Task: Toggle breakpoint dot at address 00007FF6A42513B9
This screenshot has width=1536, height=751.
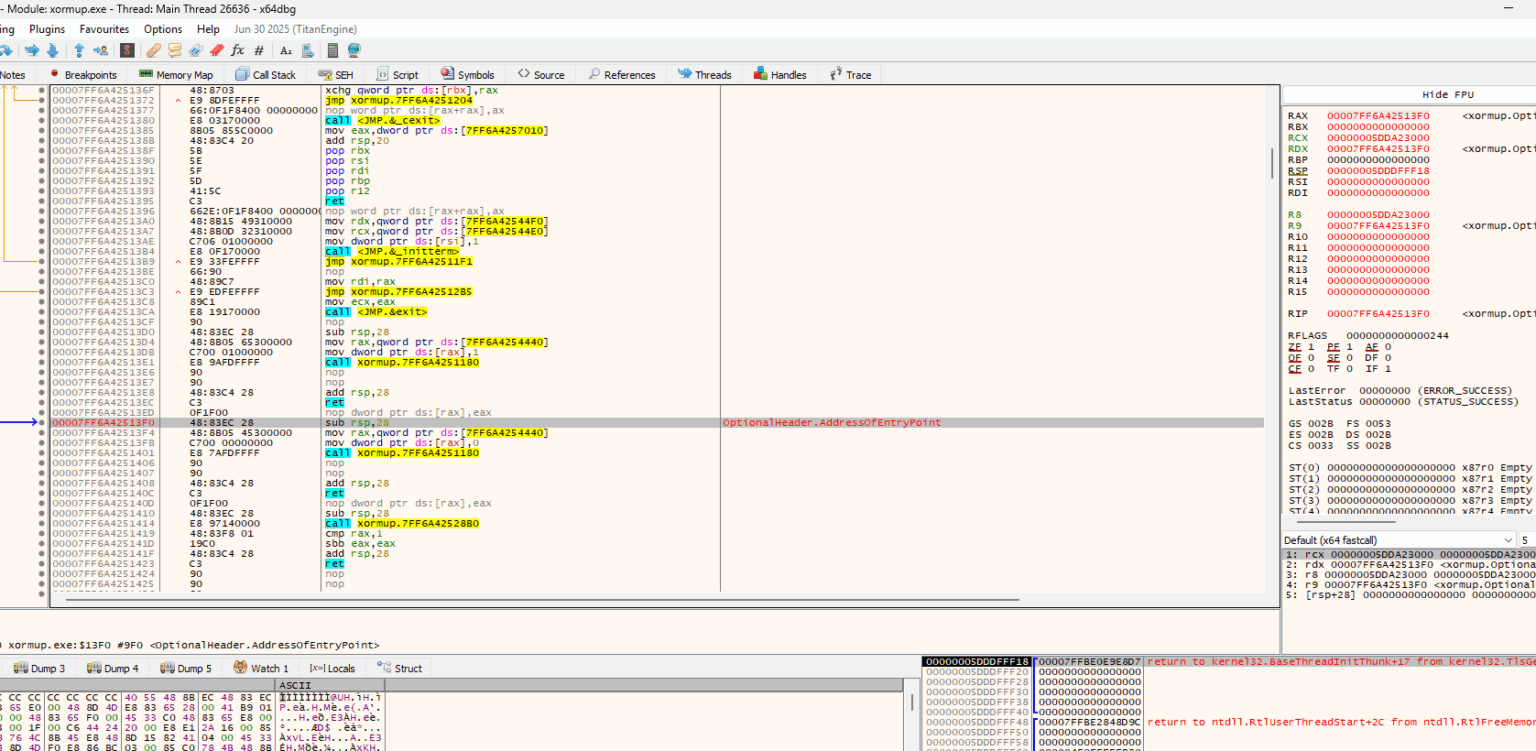Action: point(42,261)
